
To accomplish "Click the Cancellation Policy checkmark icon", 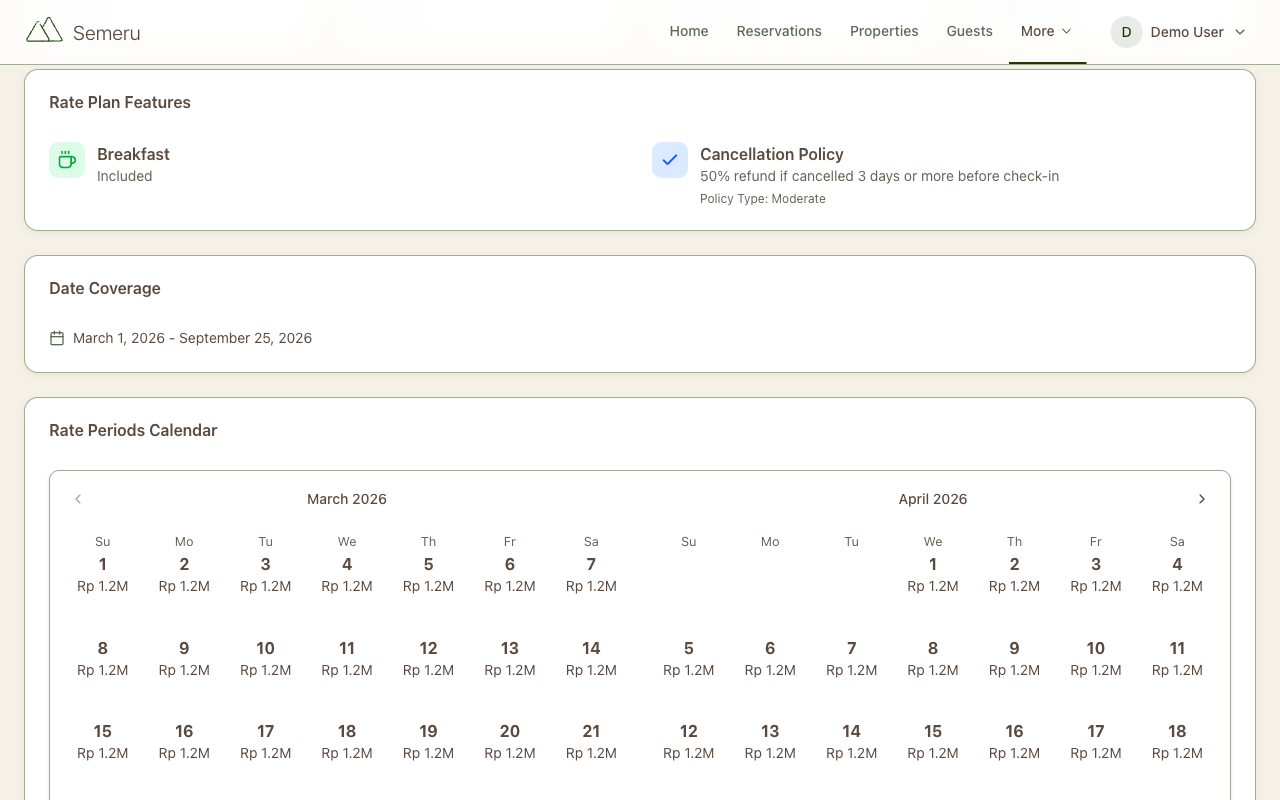I will (x=670, y=160).
